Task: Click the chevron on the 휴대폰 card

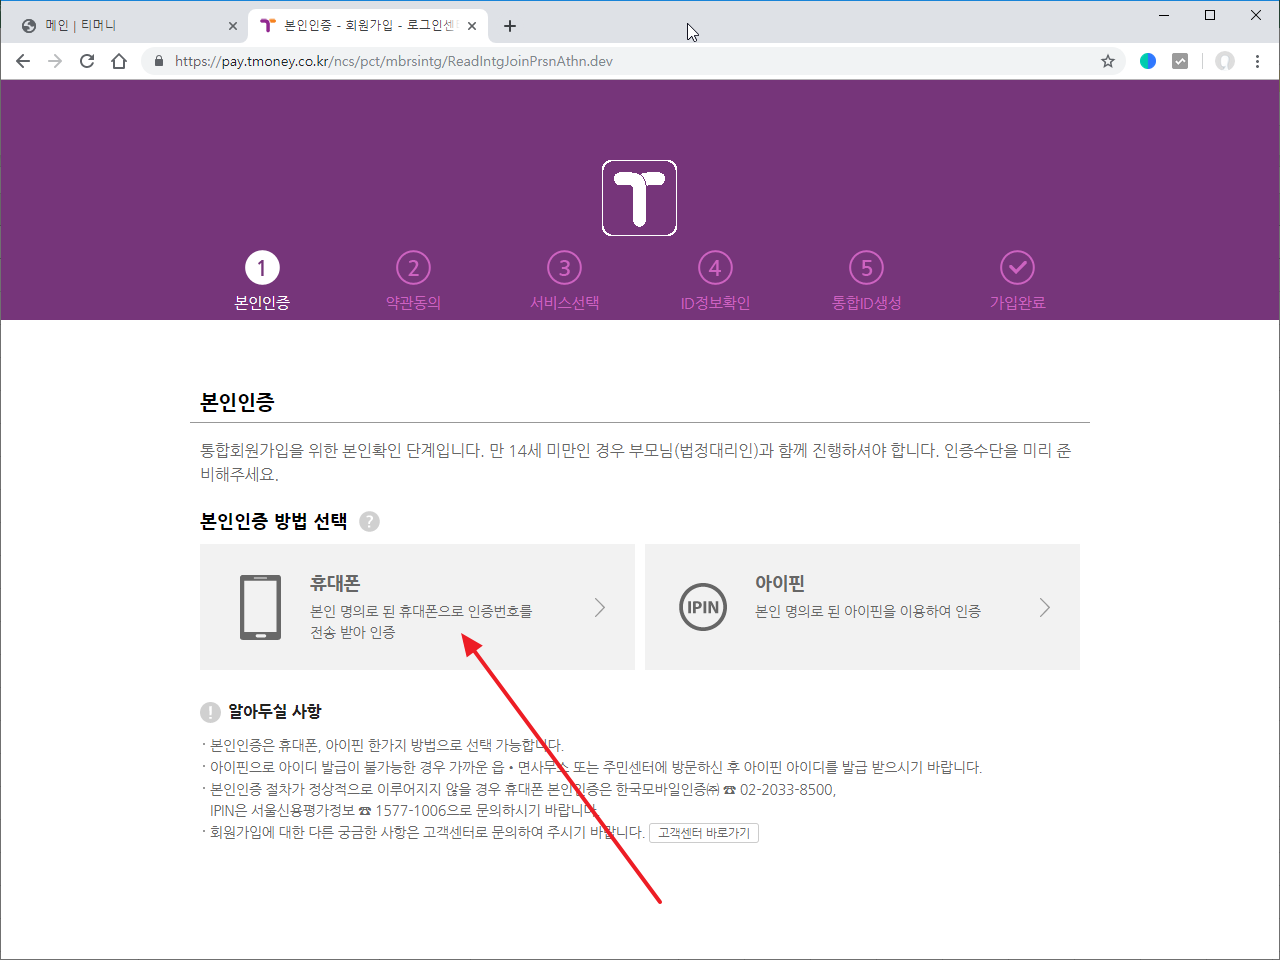Action: coord(600,607)
